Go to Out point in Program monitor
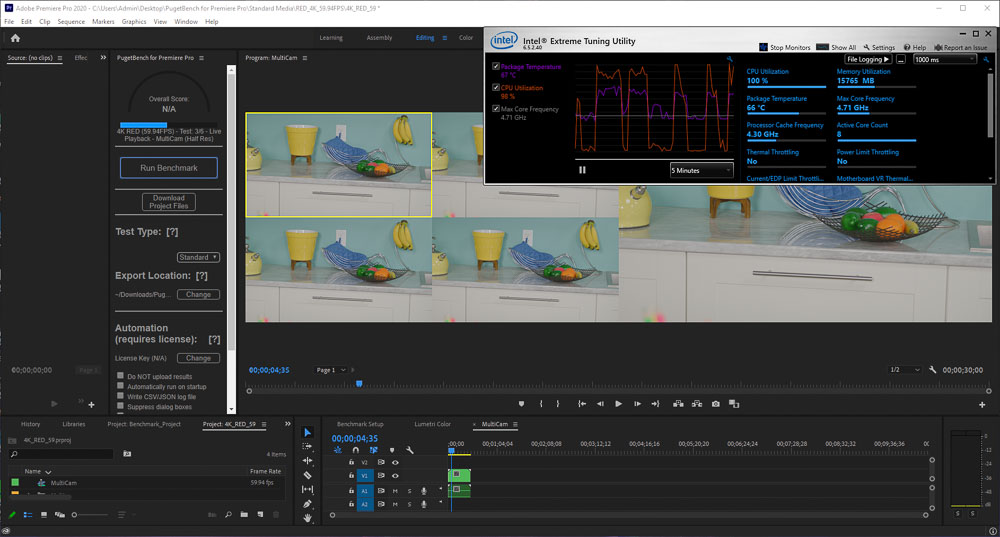The height and width of the screenshot is (537, 1000). tap(655, 404)
